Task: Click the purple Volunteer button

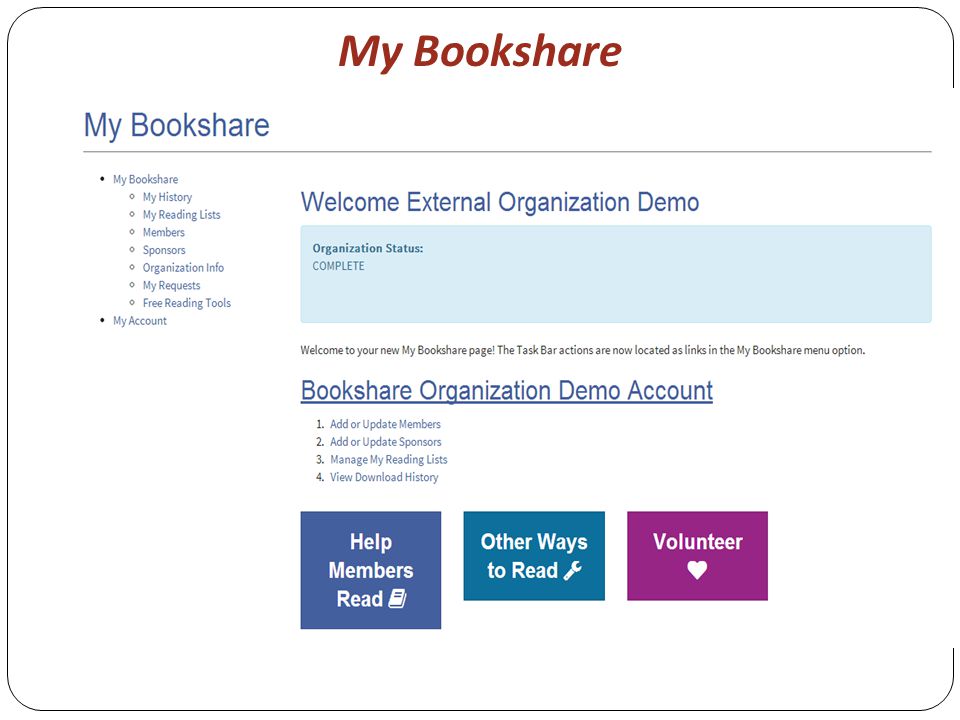Action: 697,556
